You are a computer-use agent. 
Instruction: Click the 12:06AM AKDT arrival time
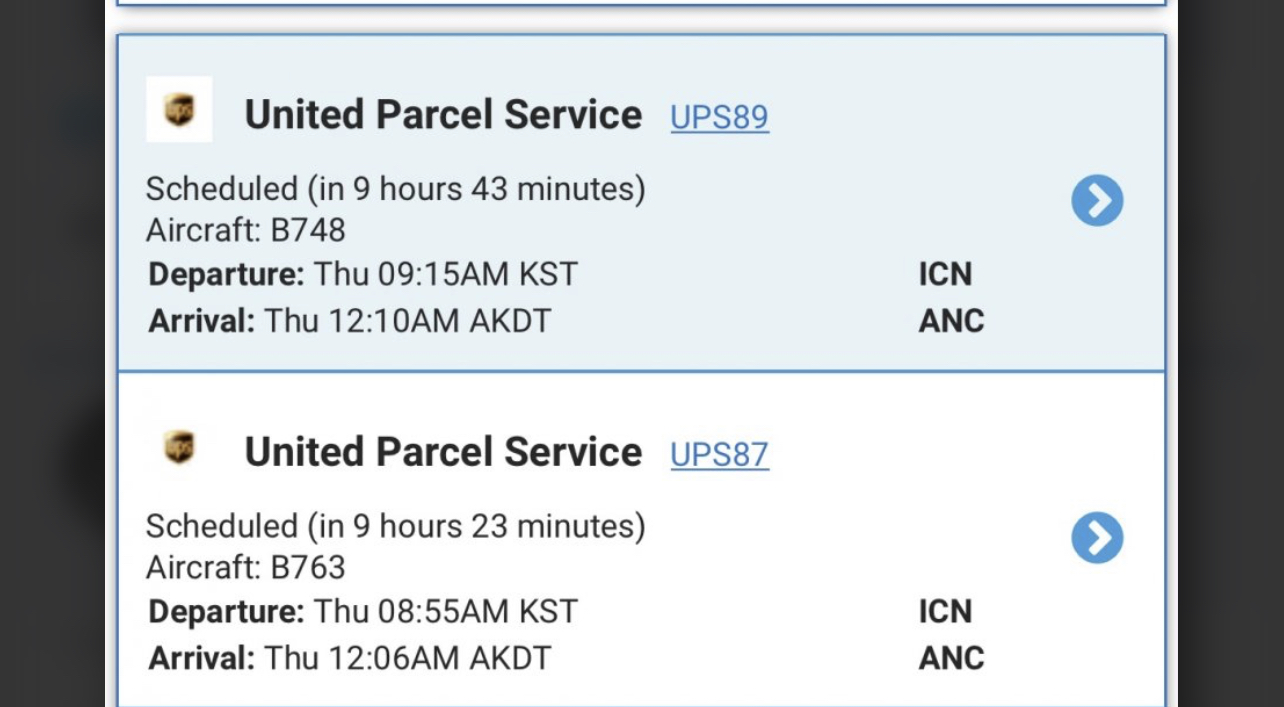pos(407,658)
